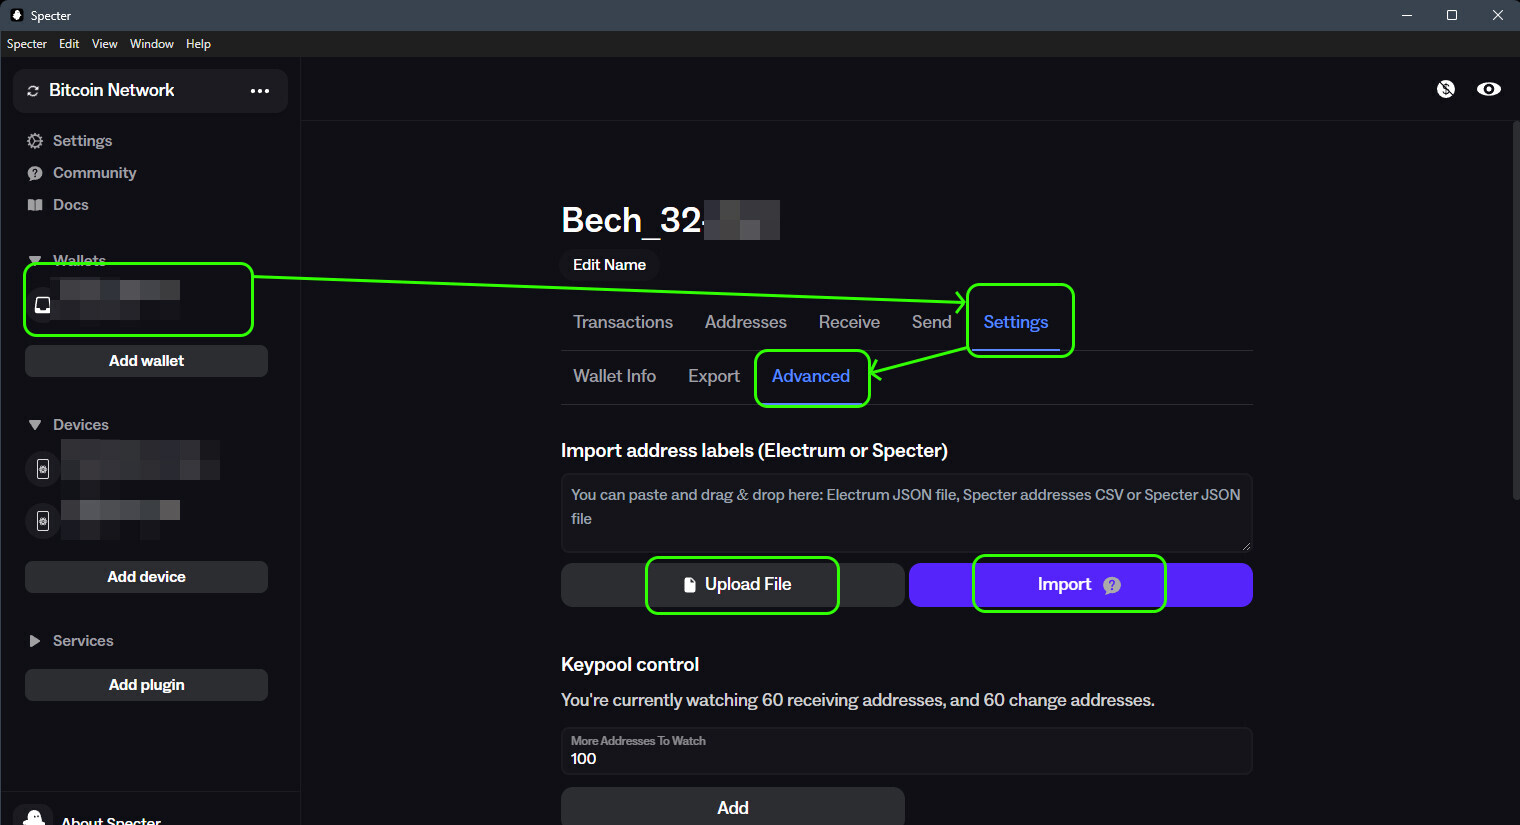This screenshot has width=1520, height=825.
Task: Open the Settings link in sidebar
Action: (x=82, y=141)
